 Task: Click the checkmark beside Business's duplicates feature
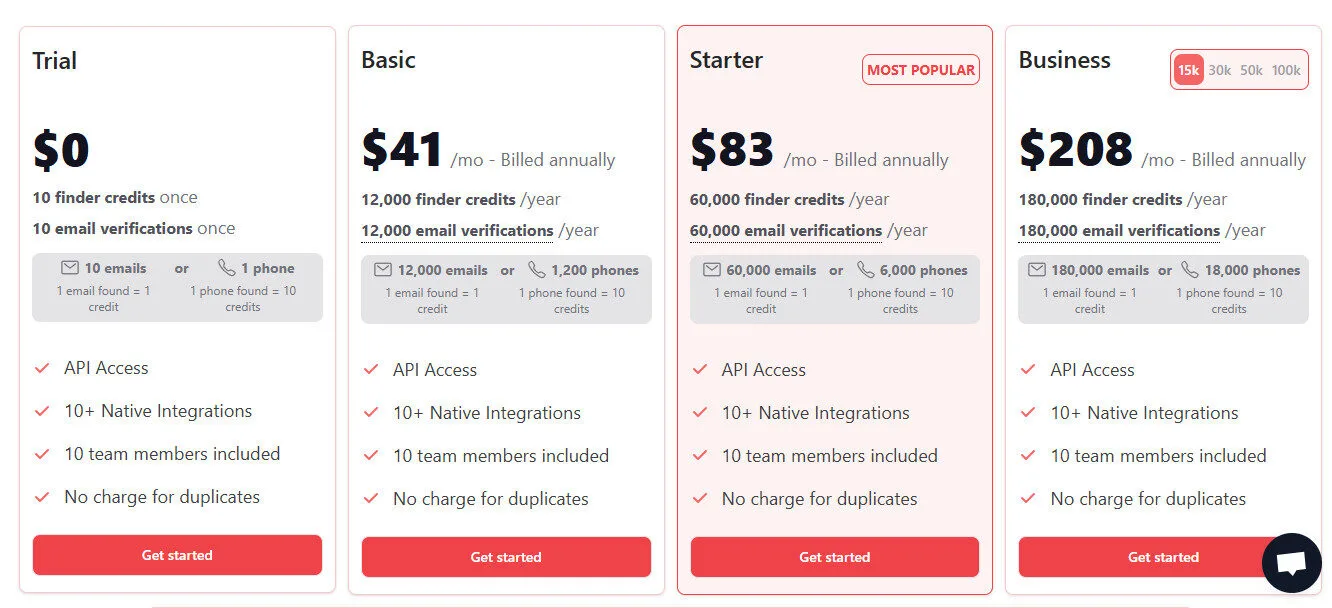pyautogui.click(x=1028, y=498)
